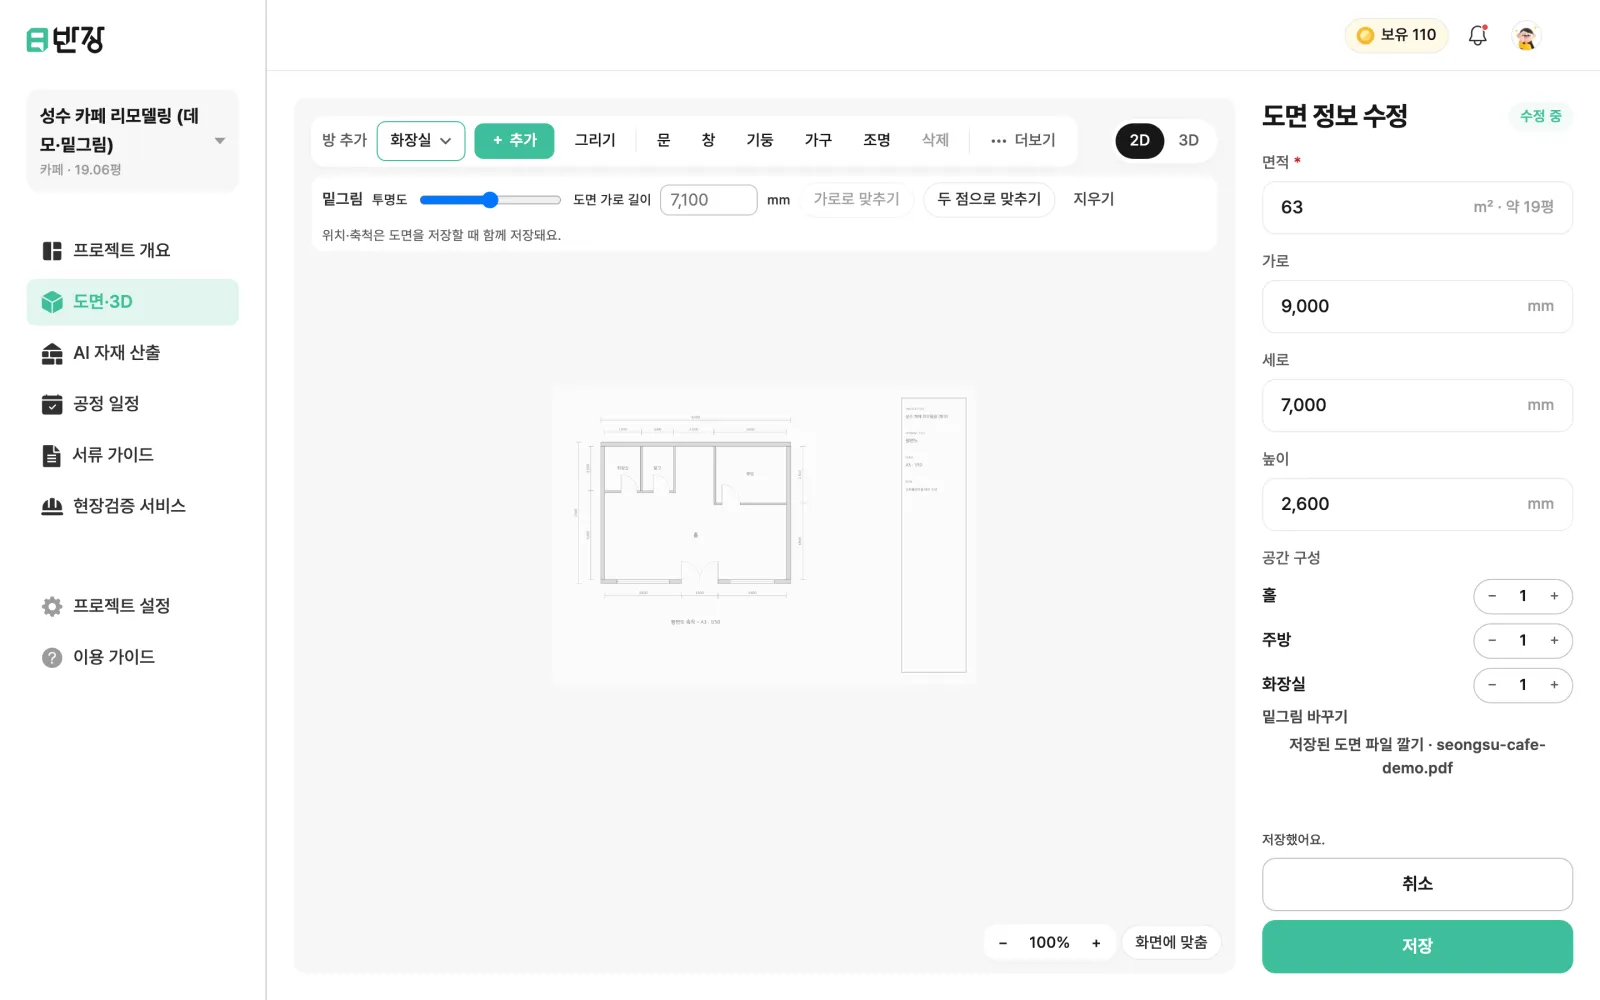Zoom out with the minus button

coord(1003,943)
